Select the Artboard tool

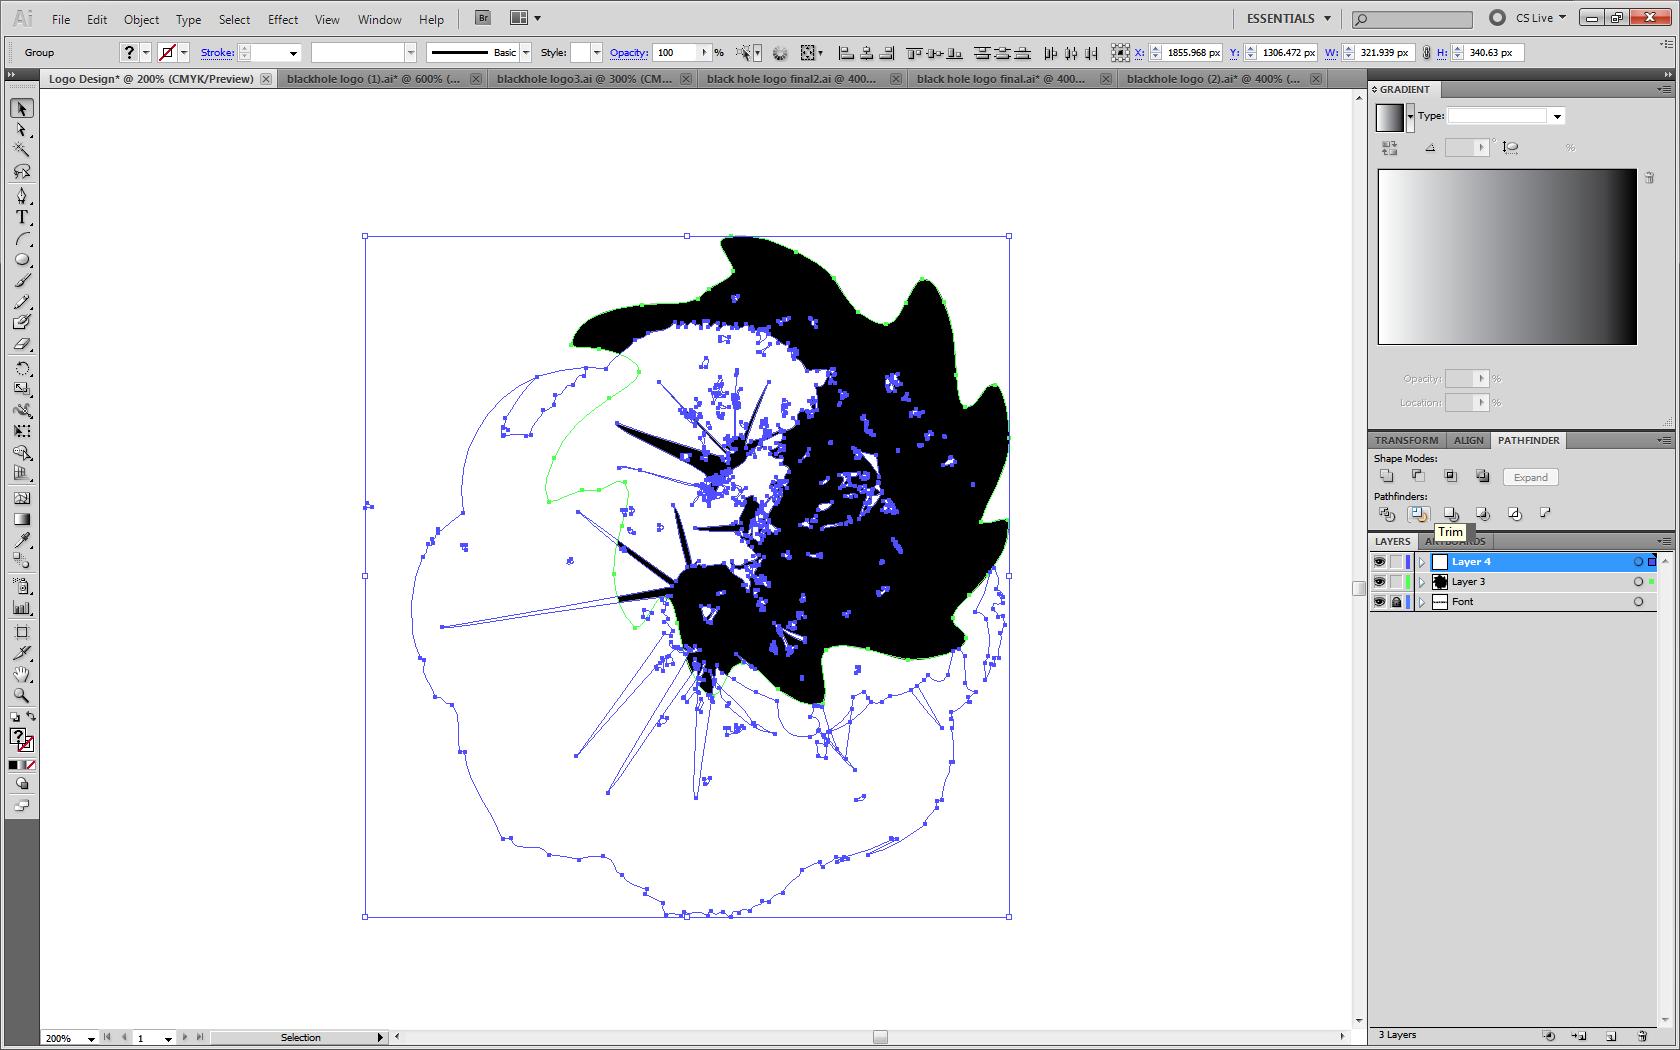tap(22, 632)
